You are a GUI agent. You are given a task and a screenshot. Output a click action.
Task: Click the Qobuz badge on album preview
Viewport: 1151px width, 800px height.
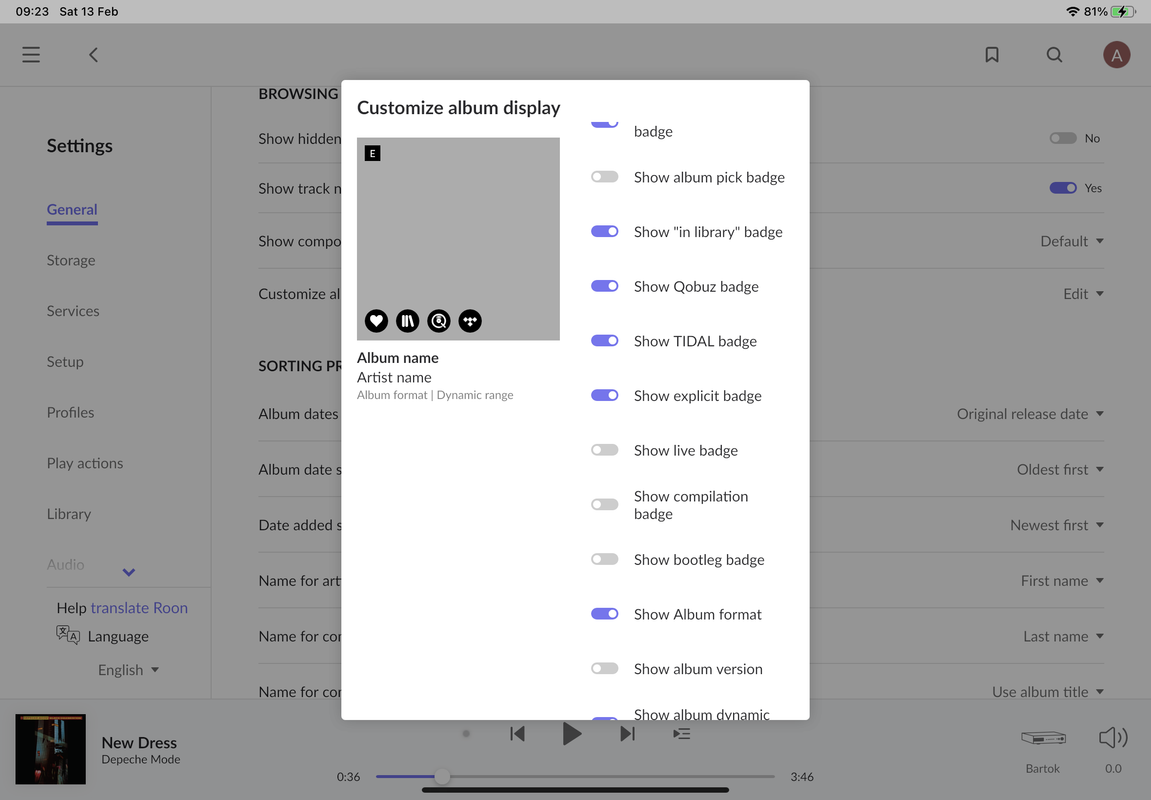(x=439, y=321)
